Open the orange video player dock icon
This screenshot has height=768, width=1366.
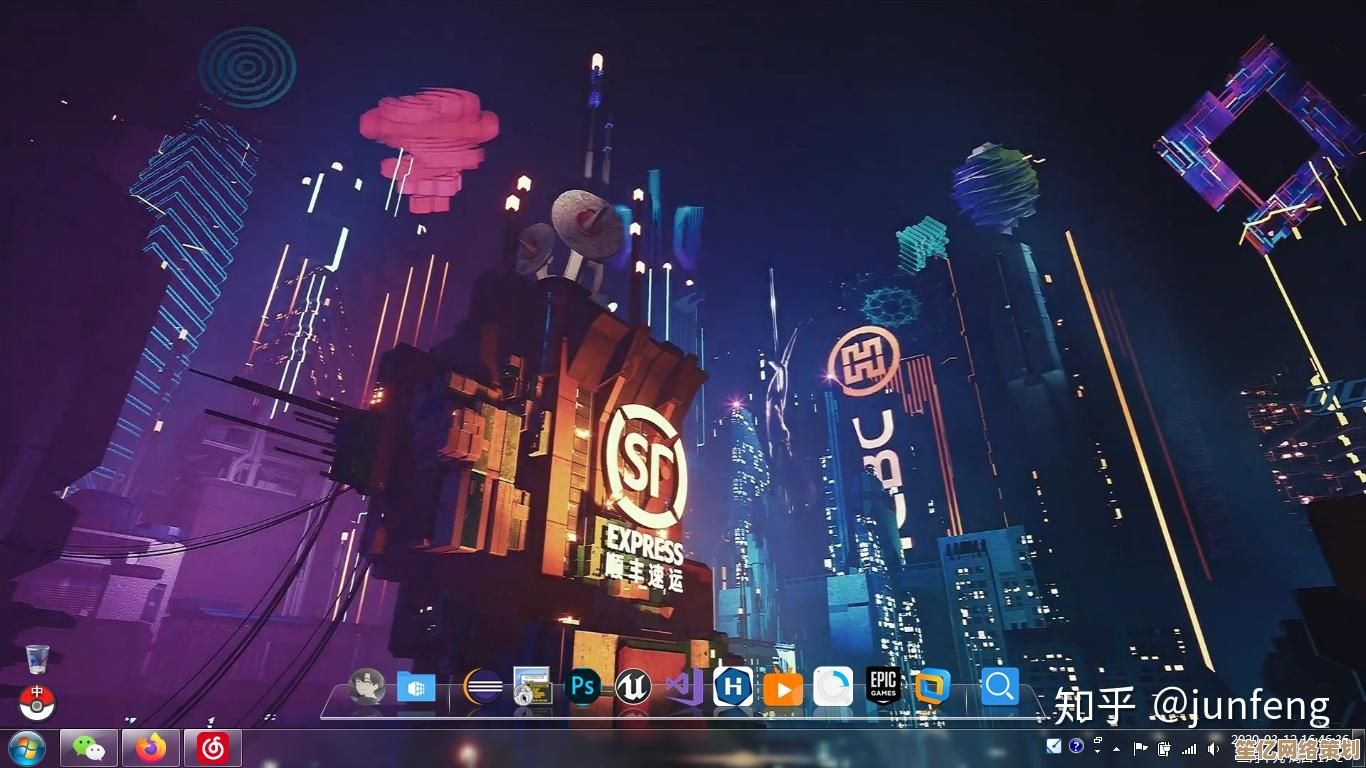(783, 689)
